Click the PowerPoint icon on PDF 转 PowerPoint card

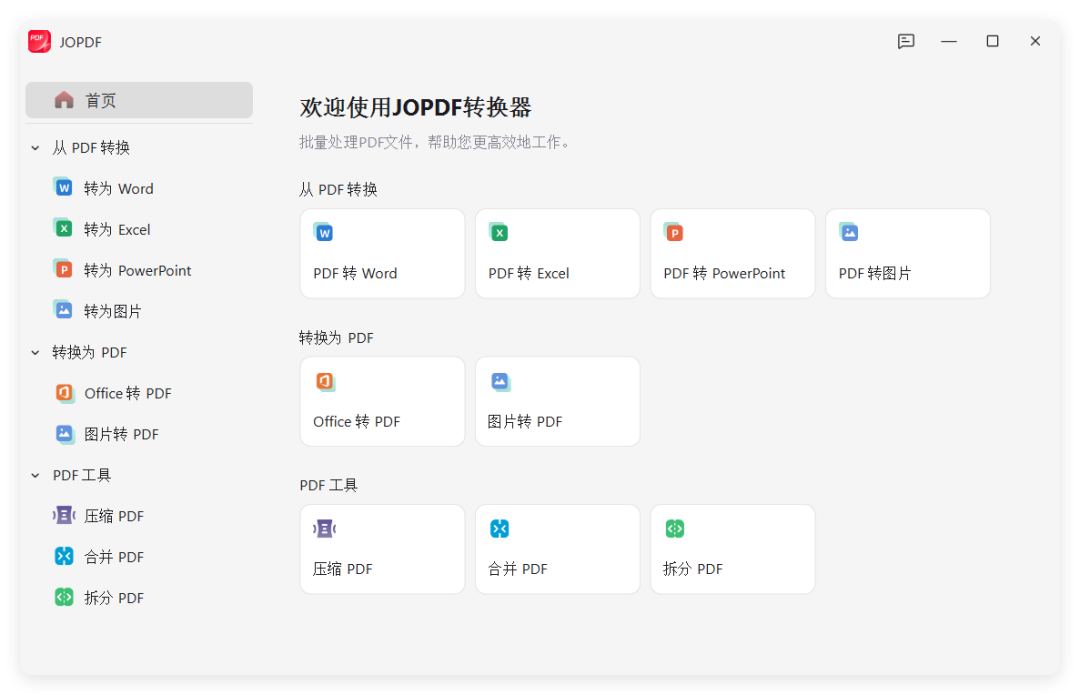click(674, 233)
